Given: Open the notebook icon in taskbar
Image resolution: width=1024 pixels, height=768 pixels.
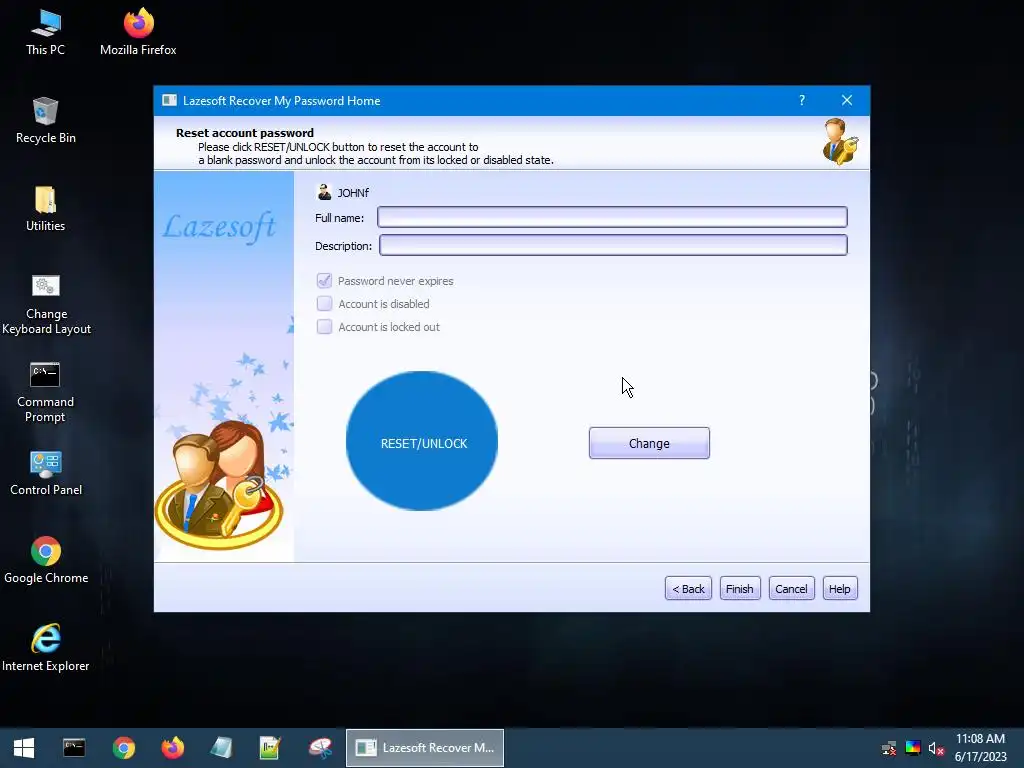Looking at the screenshot, I should [x=221, y=748].
